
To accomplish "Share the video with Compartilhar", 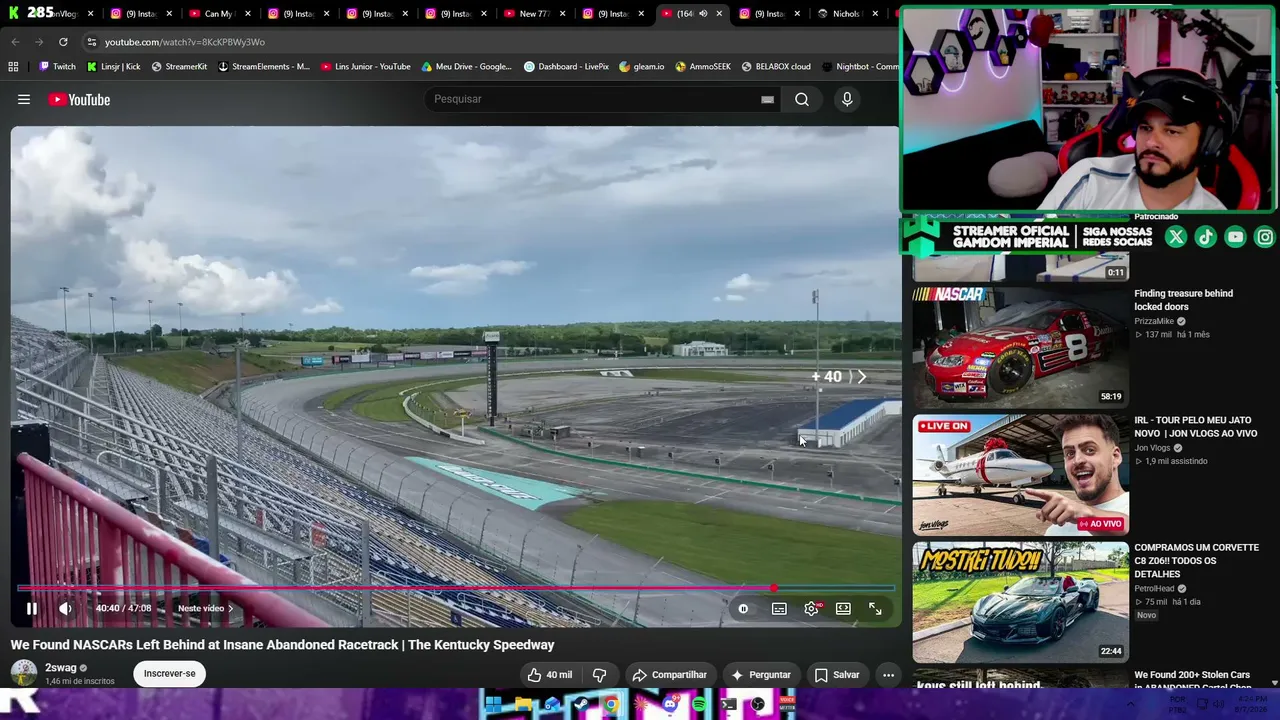I will click(670, 675).
